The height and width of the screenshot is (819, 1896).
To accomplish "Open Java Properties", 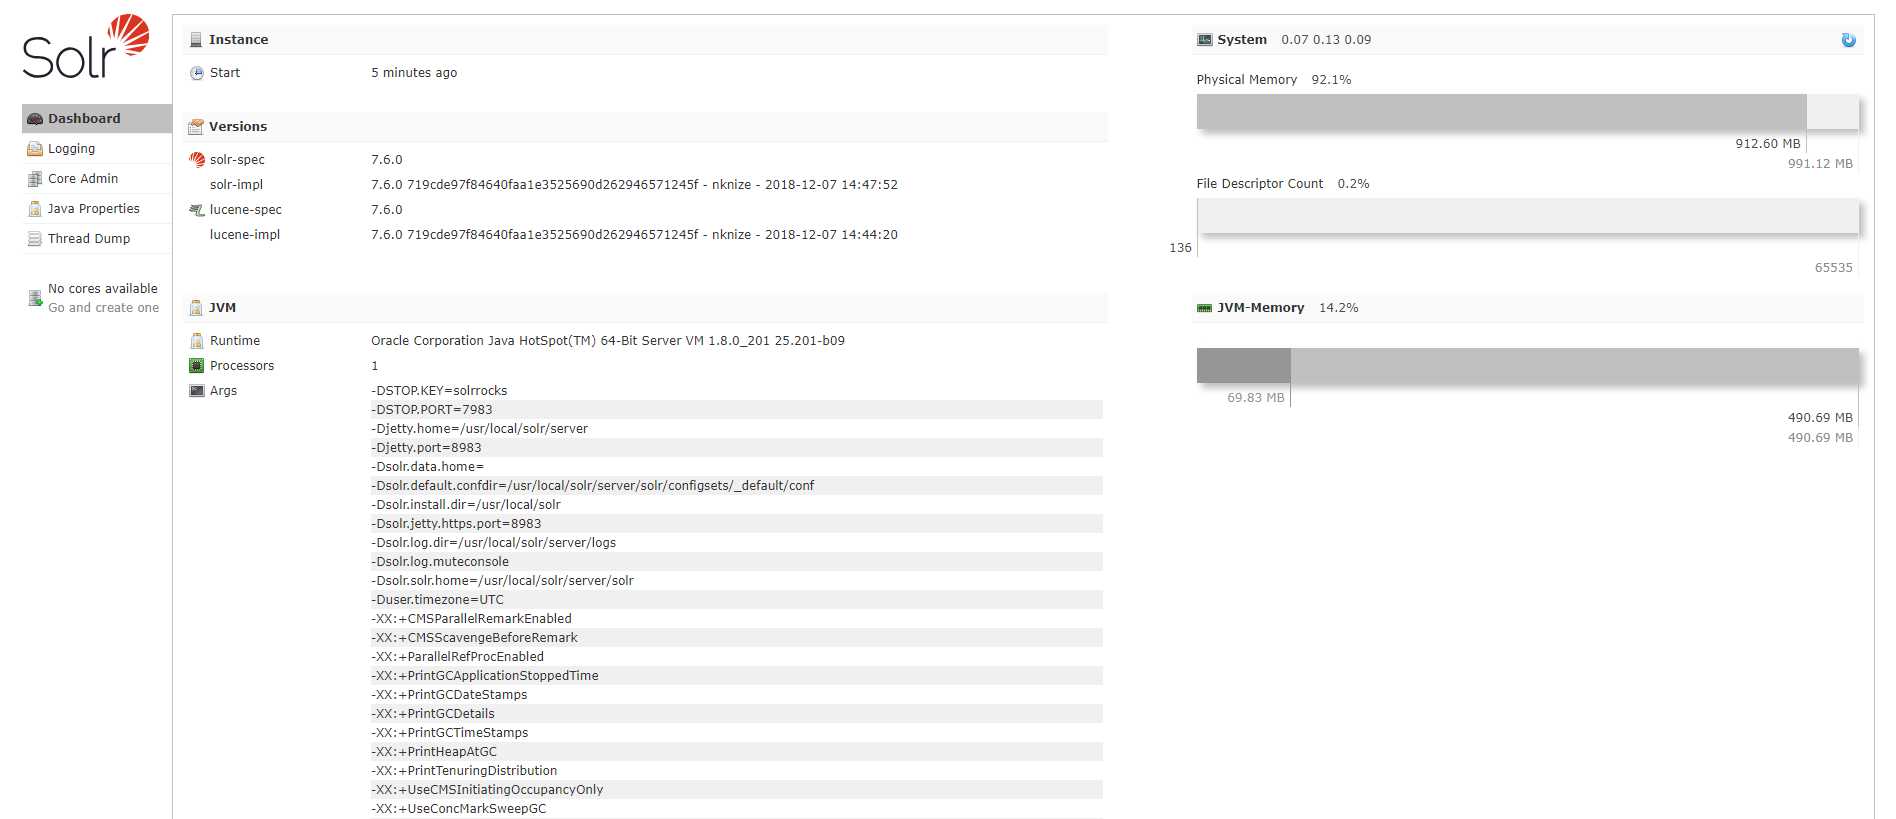I will 97,208.
